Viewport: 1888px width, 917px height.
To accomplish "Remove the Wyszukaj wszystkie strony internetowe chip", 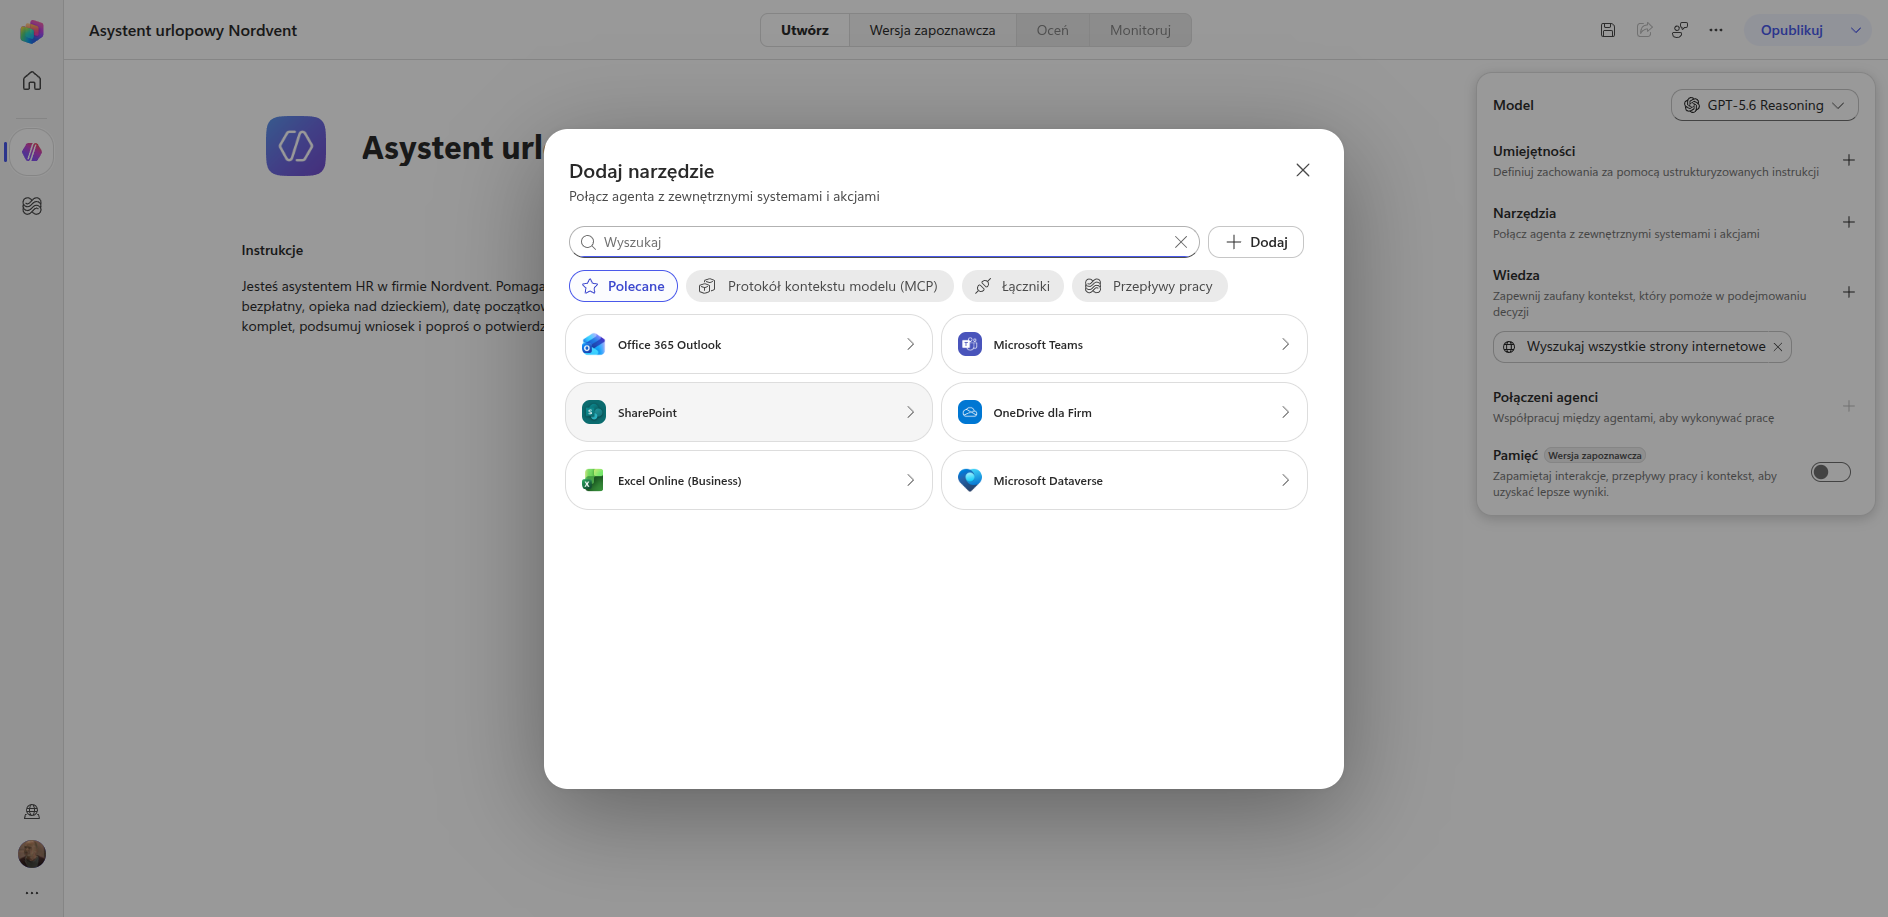I will pos(1778,347).
